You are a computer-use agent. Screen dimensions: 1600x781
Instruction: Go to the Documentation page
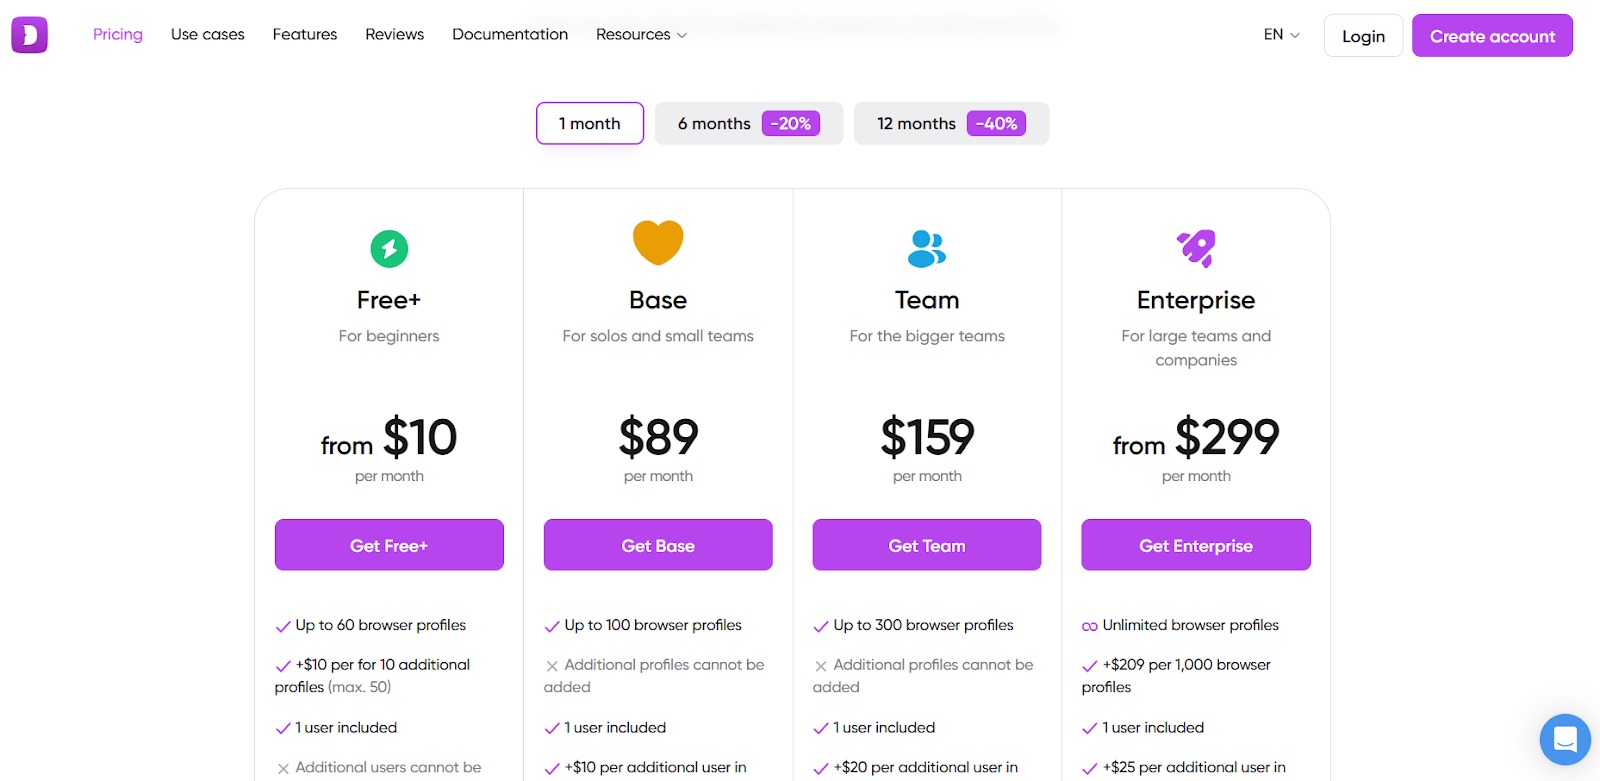coord(510,34)
